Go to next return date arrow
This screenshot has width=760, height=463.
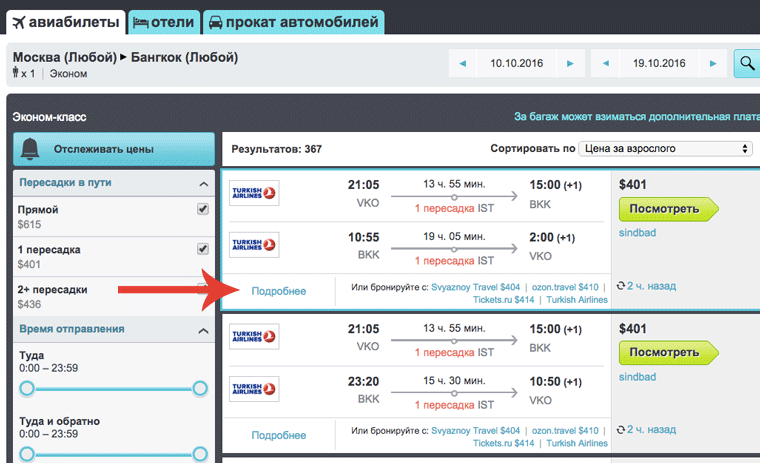pos(712,64)
